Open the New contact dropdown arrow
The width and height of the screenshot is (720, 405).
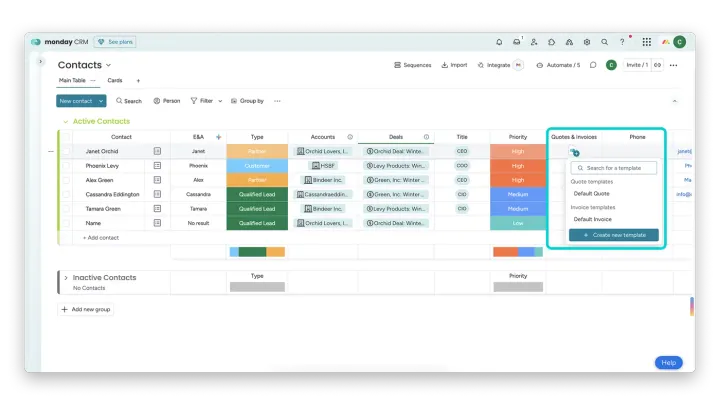(x=101, y=101)
